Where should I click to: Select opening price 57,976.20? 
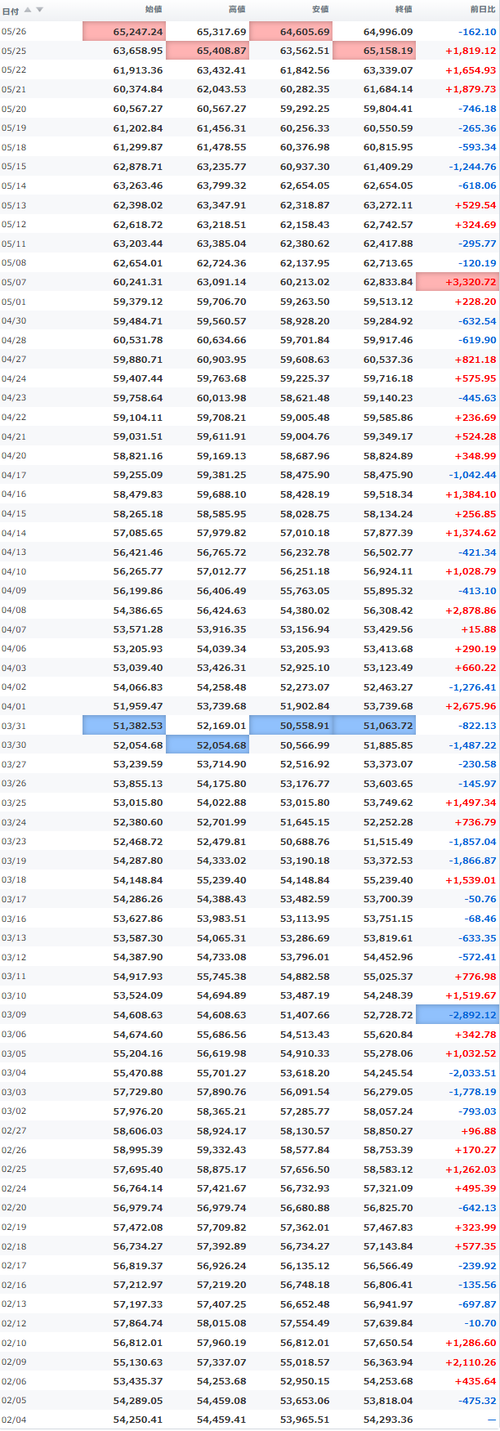[138, 1110]
